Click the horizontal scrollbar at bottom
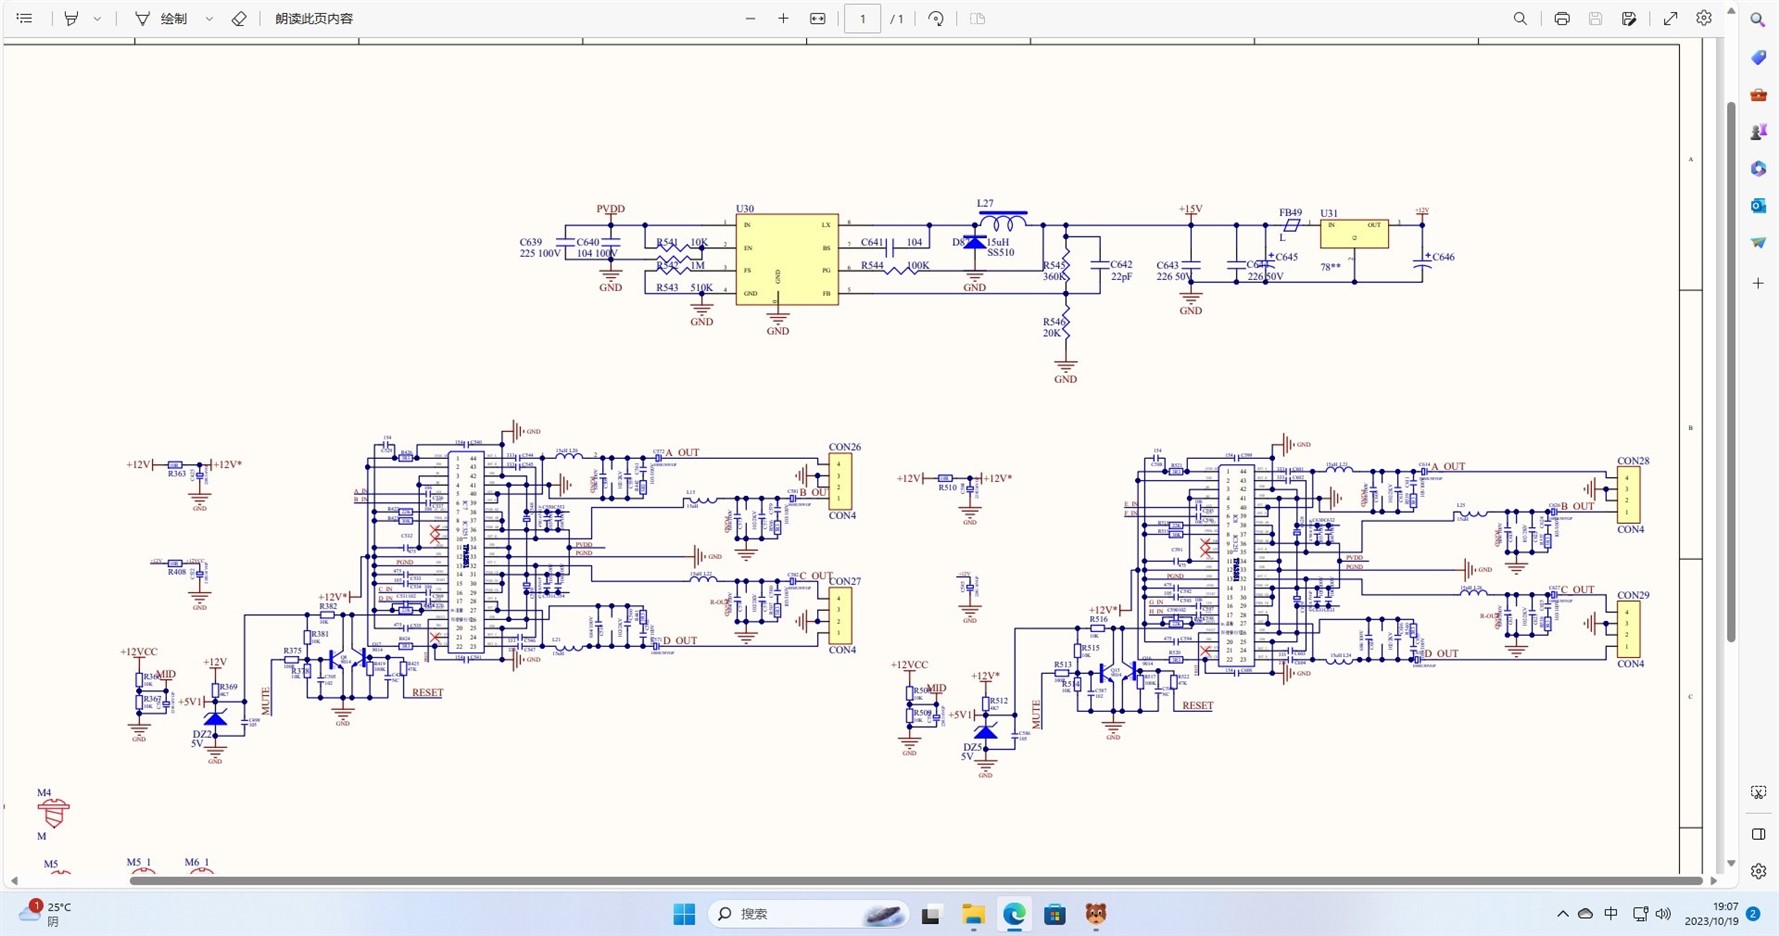Viewport: 1779px width, 936px height. pyautogui.click(x=915, y=881)
